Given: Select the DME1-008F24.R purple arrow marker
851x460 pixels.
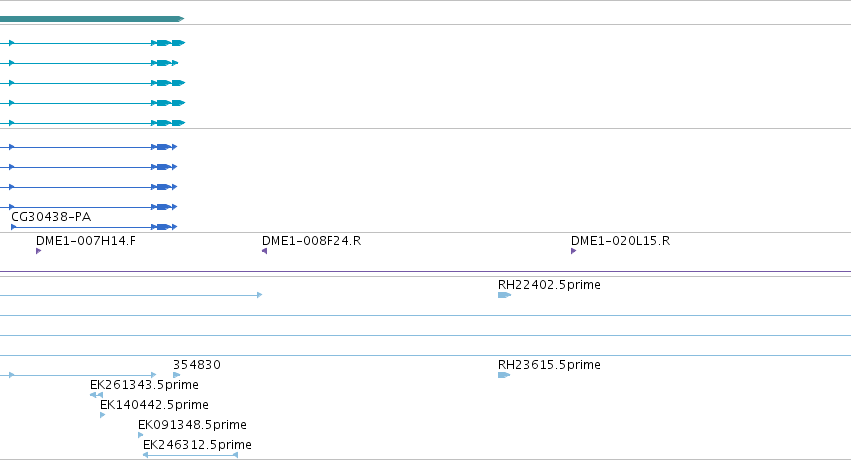Looking at the screenshot, I should [264, 251].
